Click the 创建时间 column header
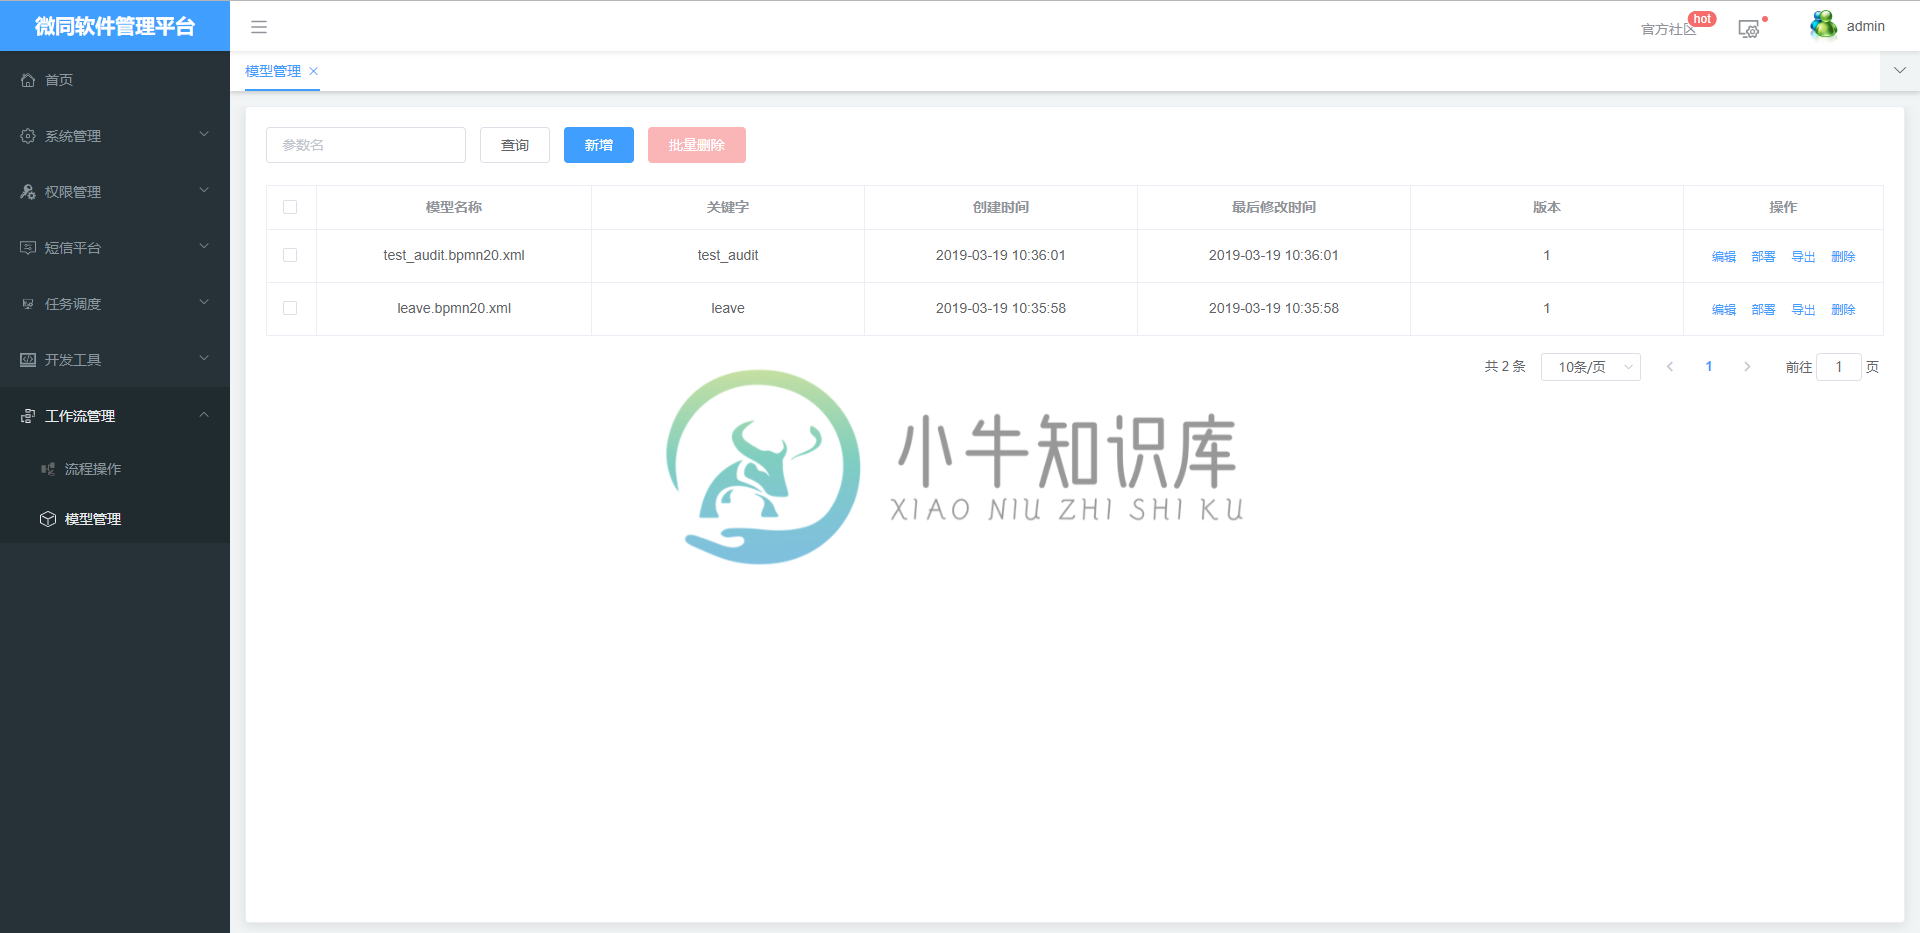The width and height of the screenshot is (1920, 933). tap(1001, 207)
